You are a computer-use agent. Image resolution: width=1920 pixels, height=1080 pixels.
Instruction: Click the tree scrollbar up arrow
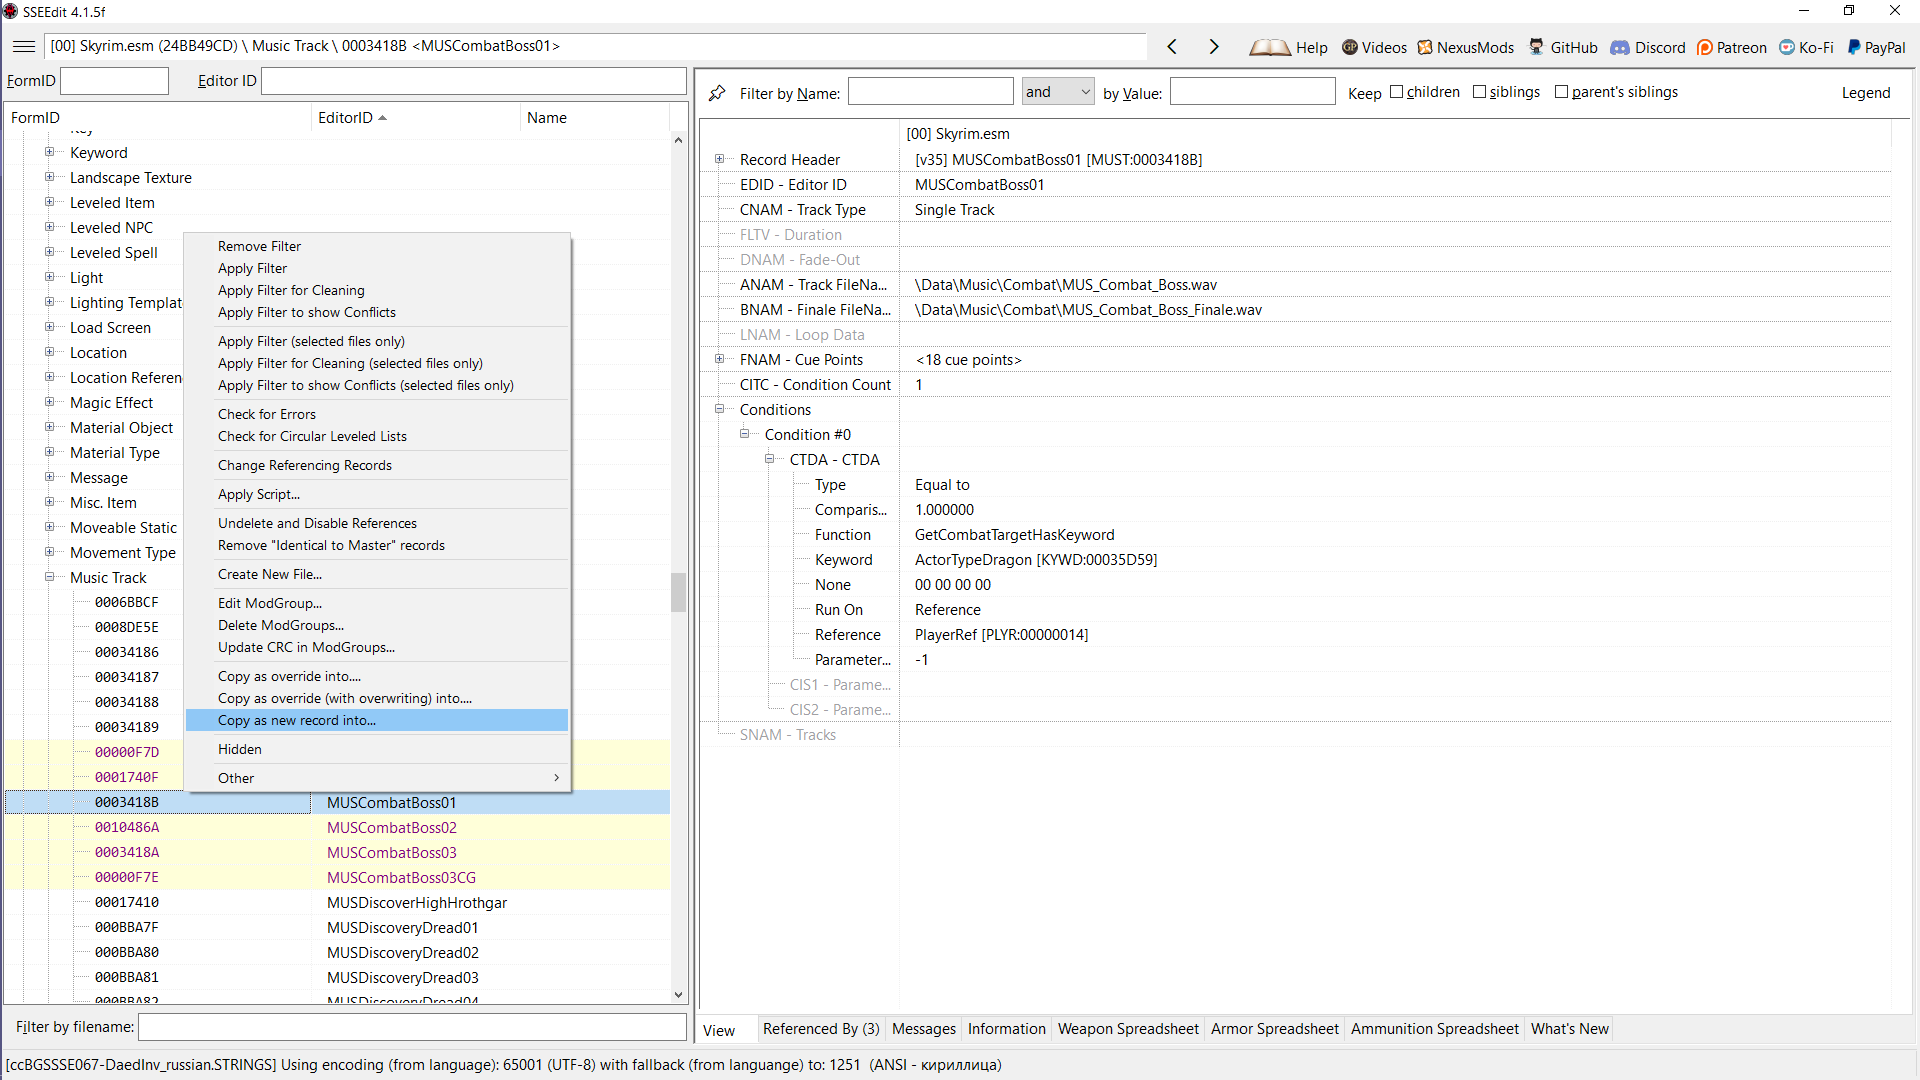(678, 140)
